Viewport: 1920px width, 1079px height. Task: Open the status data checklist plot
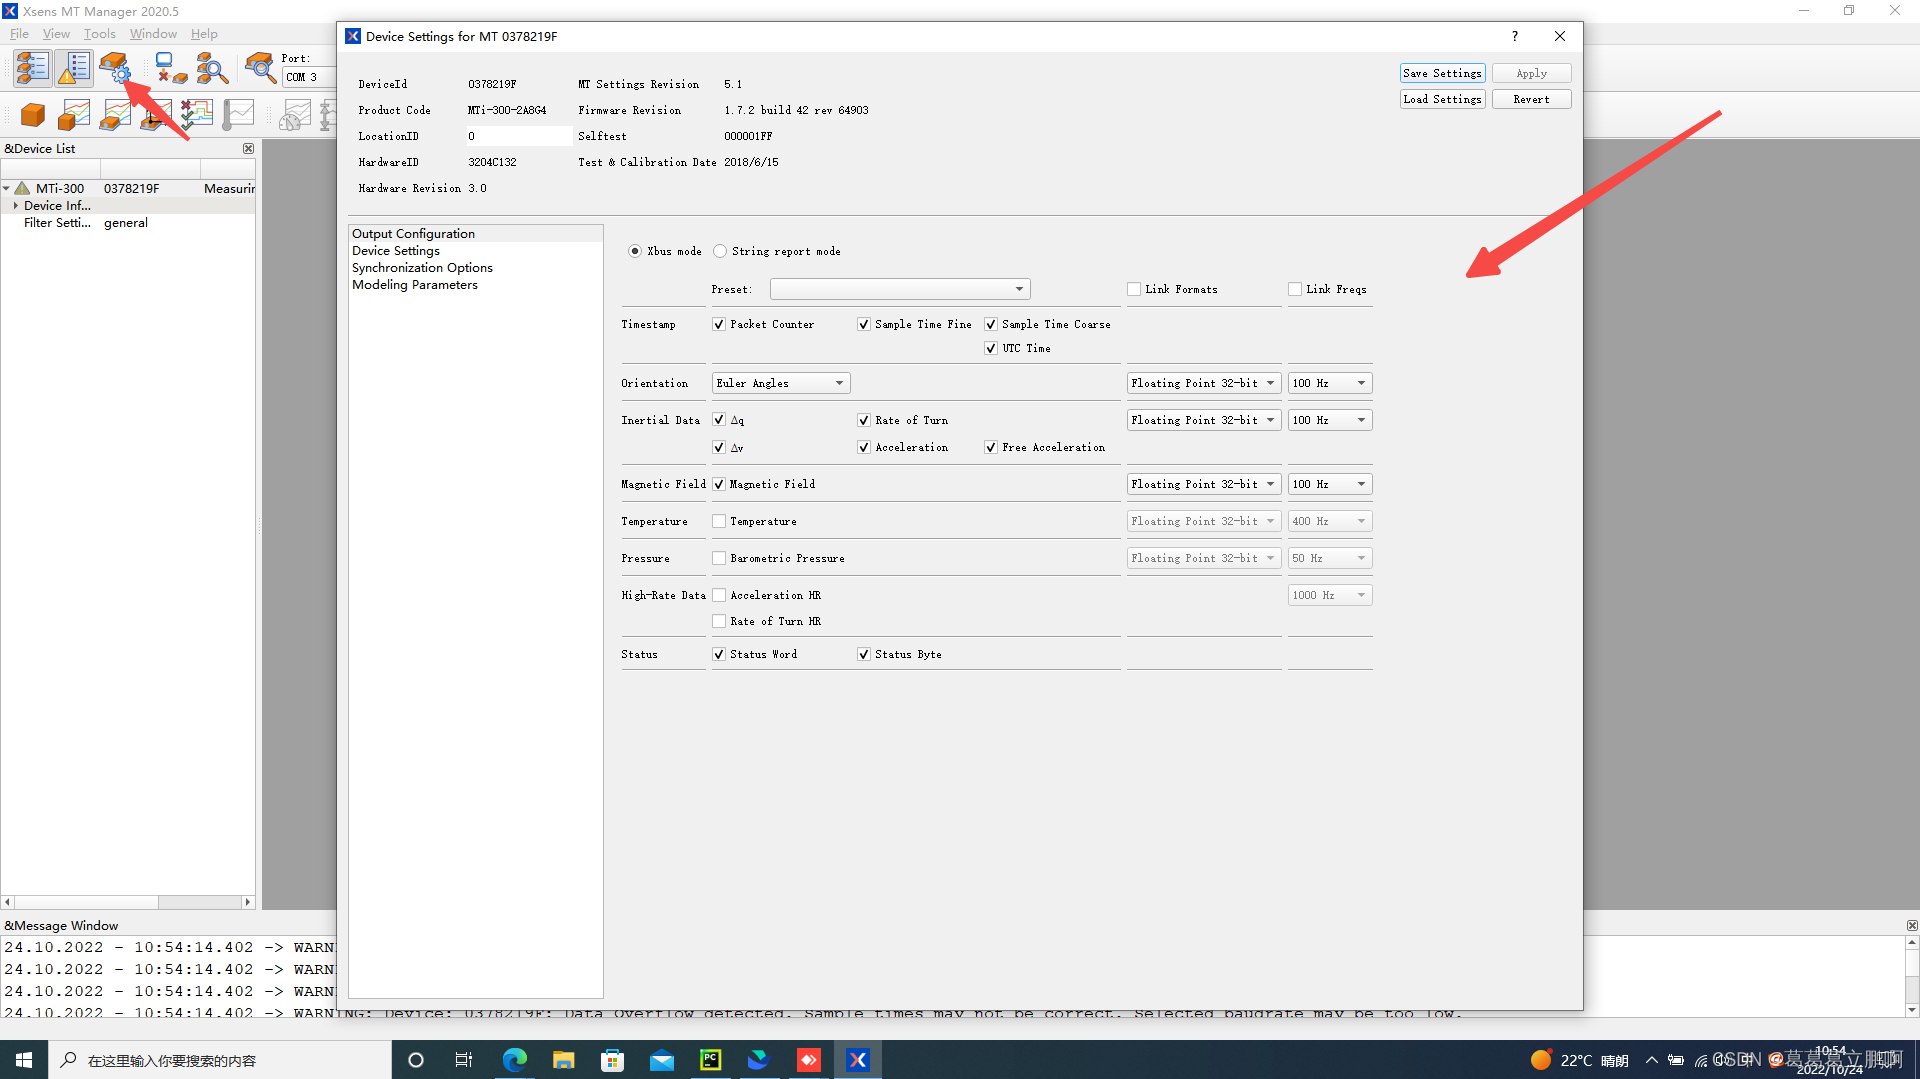pyautogui.click(x=197, y=115)
